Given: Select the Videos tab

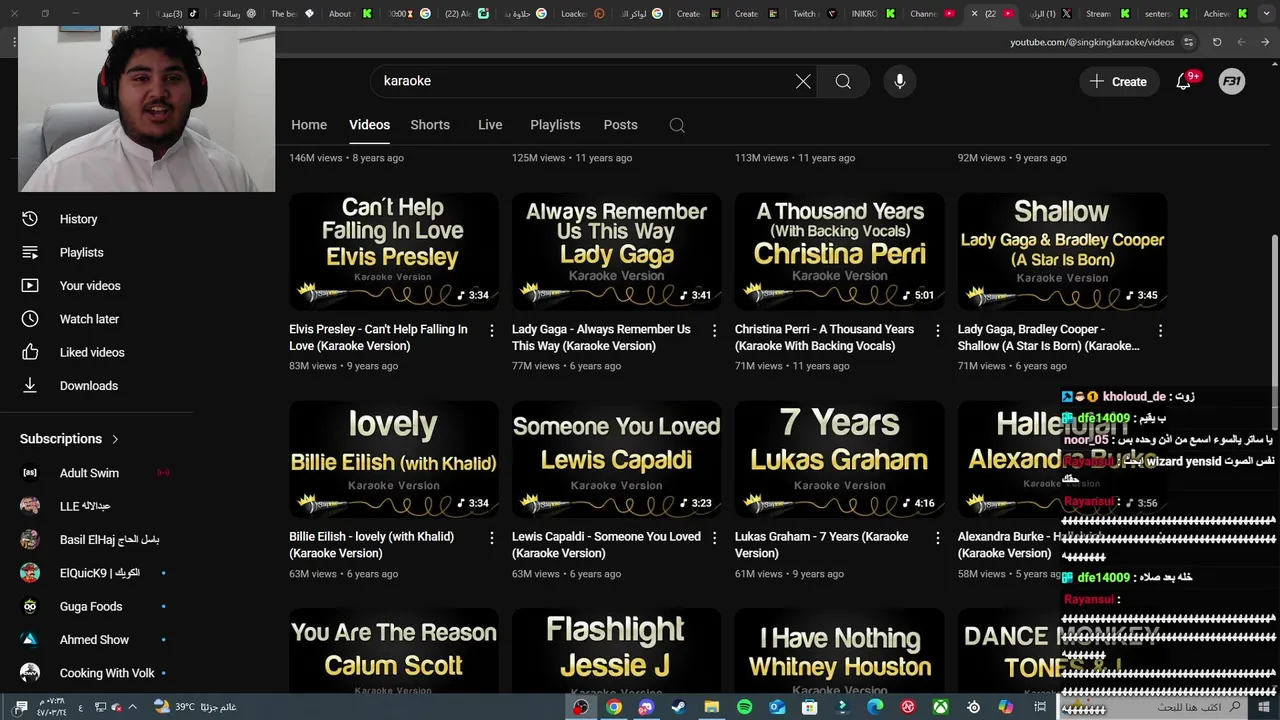Looking at the screenshot, I should pyautogui.click(x=369, y=125).
